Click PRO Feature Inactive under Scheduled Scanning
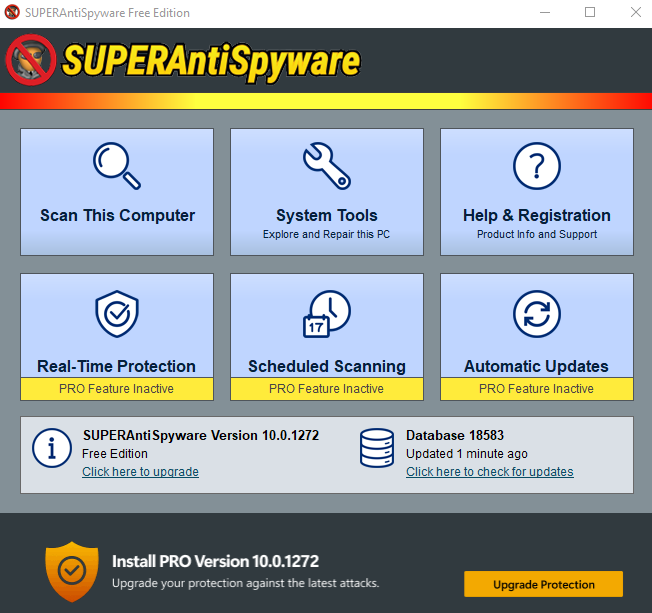The height and width of the screenshot is (613, 652). (x=327, y=389)
